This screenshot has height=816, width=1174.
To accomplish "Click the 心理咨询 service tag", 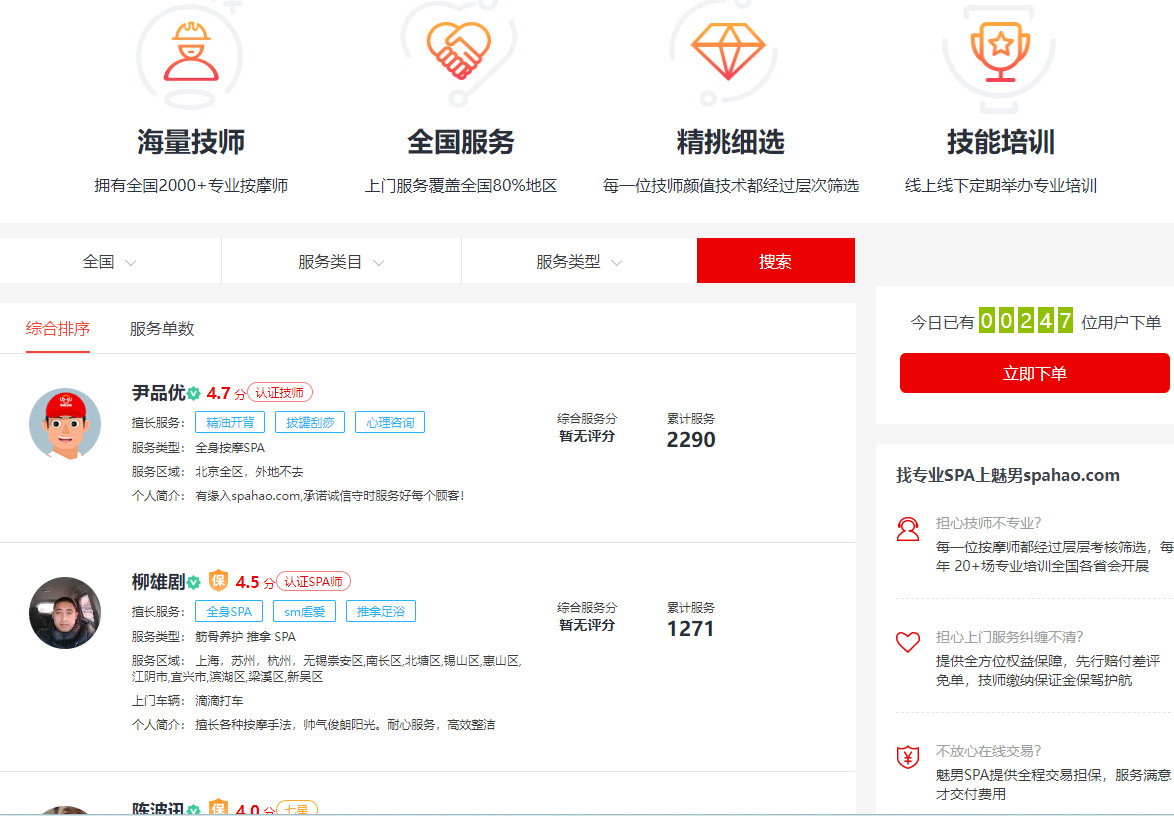I will pyautogui.click(x=390, y=422).
